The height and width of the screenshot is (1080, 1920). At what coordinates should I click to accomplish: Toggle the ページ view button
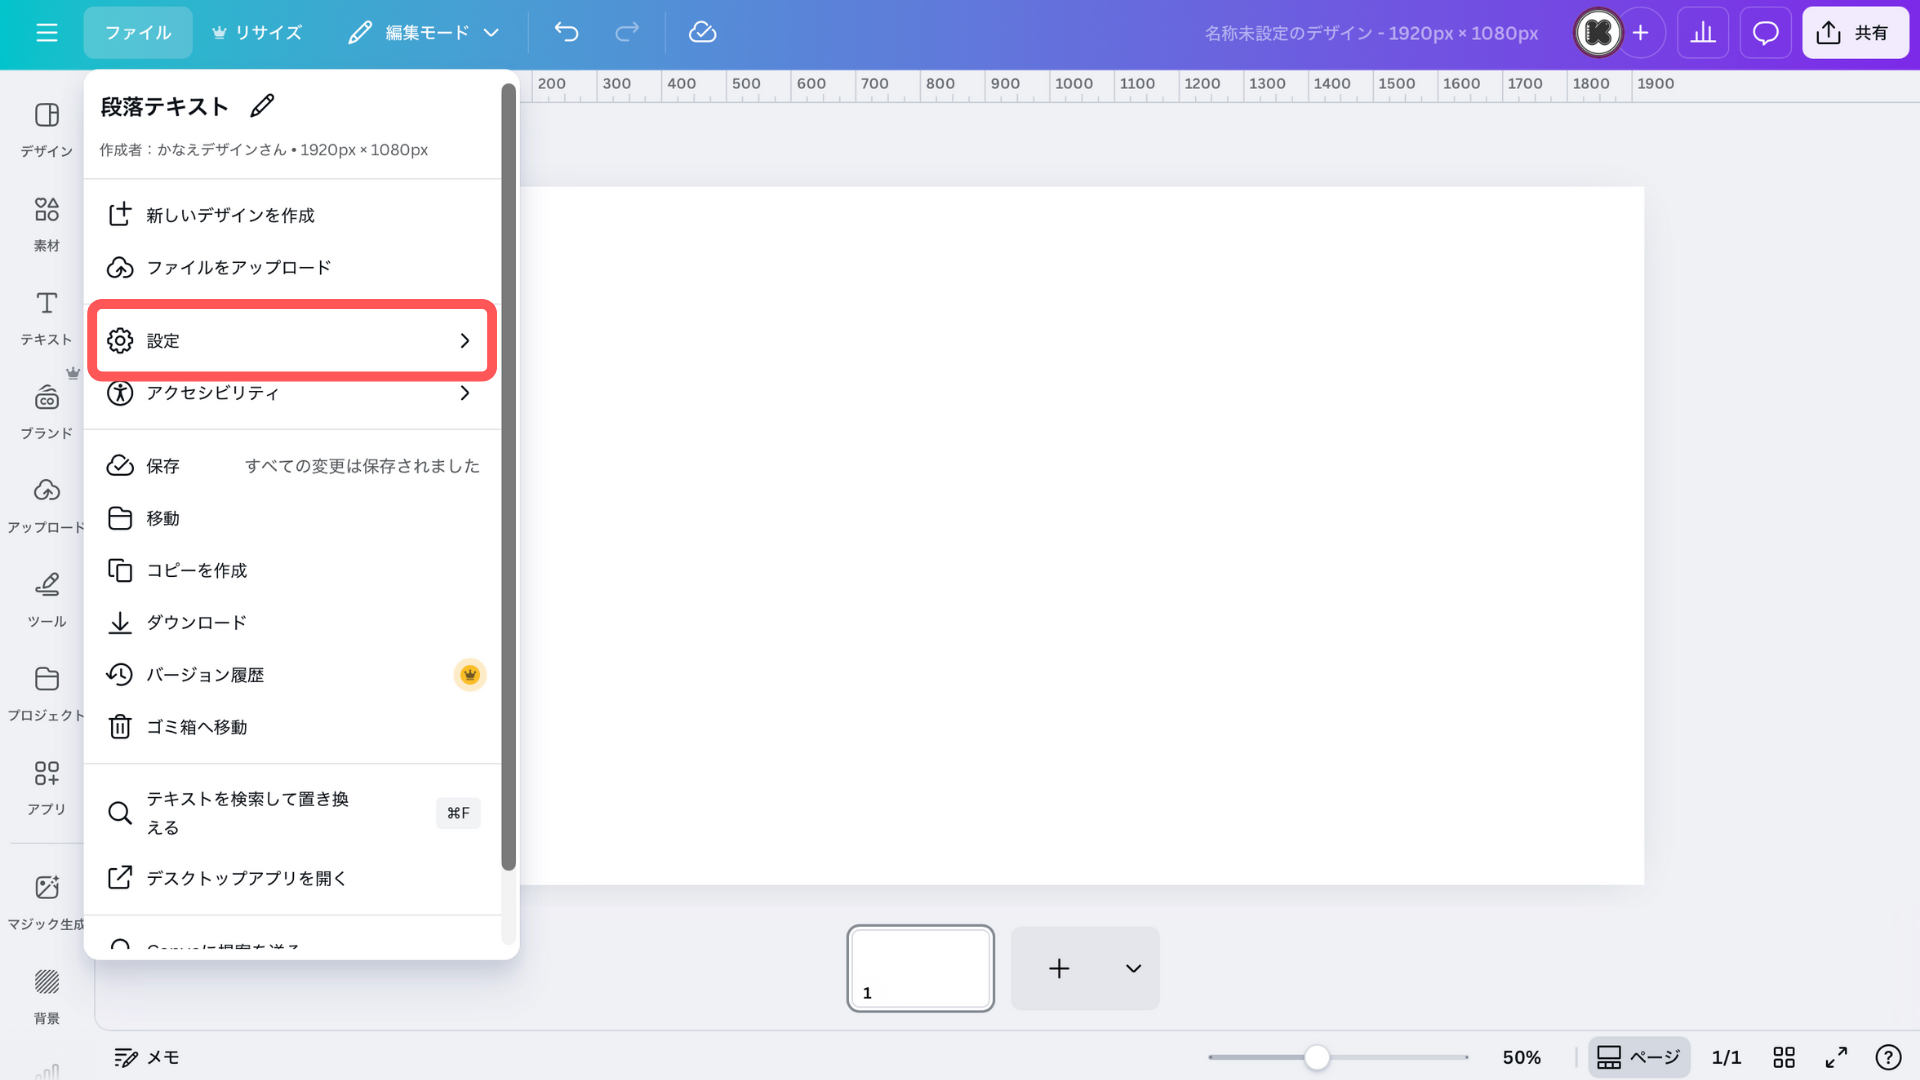click(1639, 1057)
